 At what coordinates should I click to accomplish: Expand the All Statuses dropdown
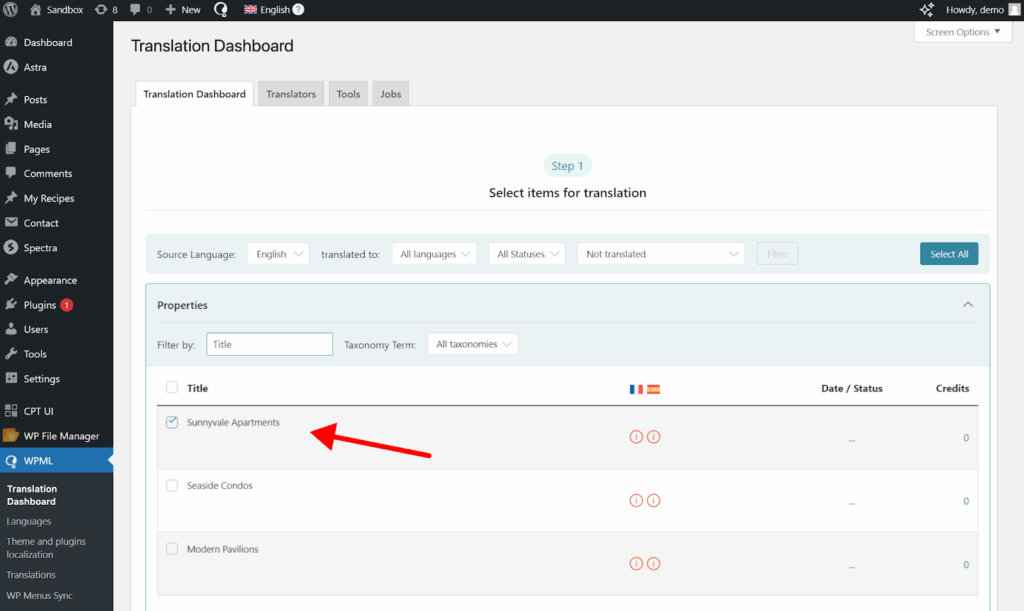527,254
